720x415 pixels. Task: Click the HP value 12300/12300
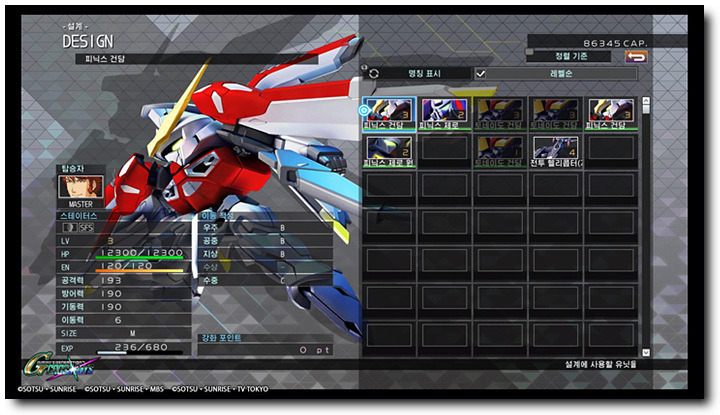(x=141, y=252)
